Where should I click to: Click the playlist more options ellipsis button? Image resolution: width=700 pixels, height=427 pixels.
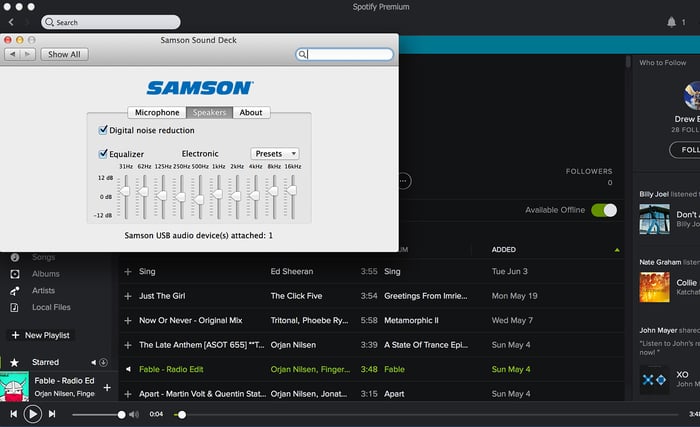pyautogui.click(x=404, y=181)
